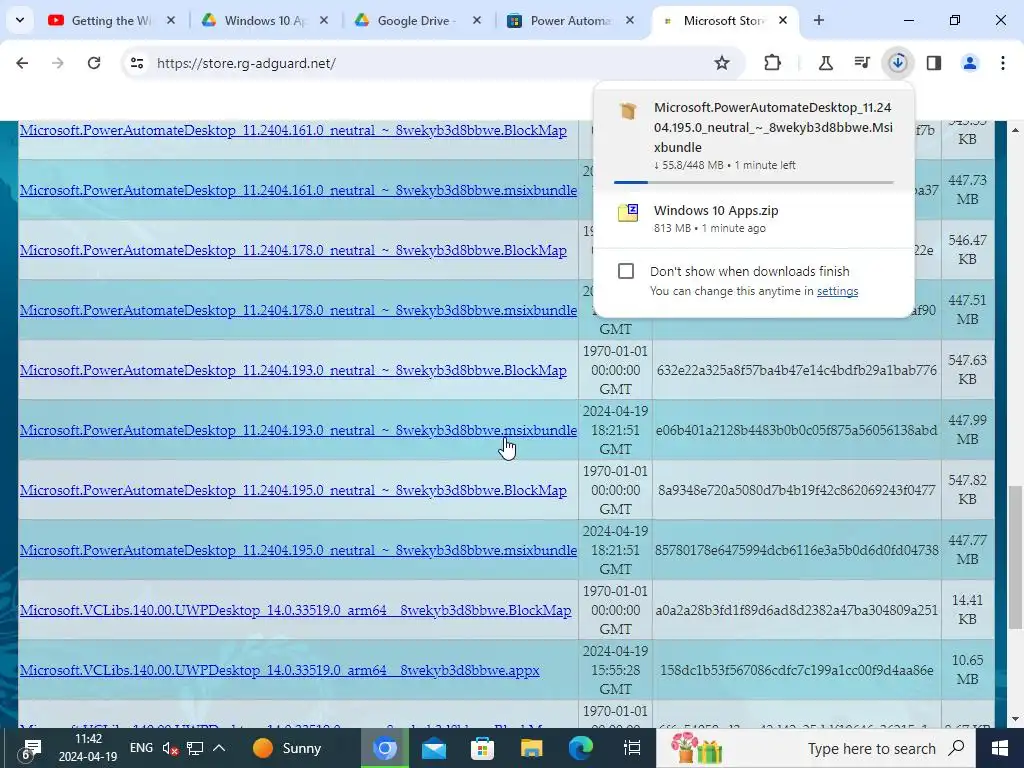Select the Microsoft Store tab
The image size is (1024, 768).
pyautogui.click(x=722, y=20)
